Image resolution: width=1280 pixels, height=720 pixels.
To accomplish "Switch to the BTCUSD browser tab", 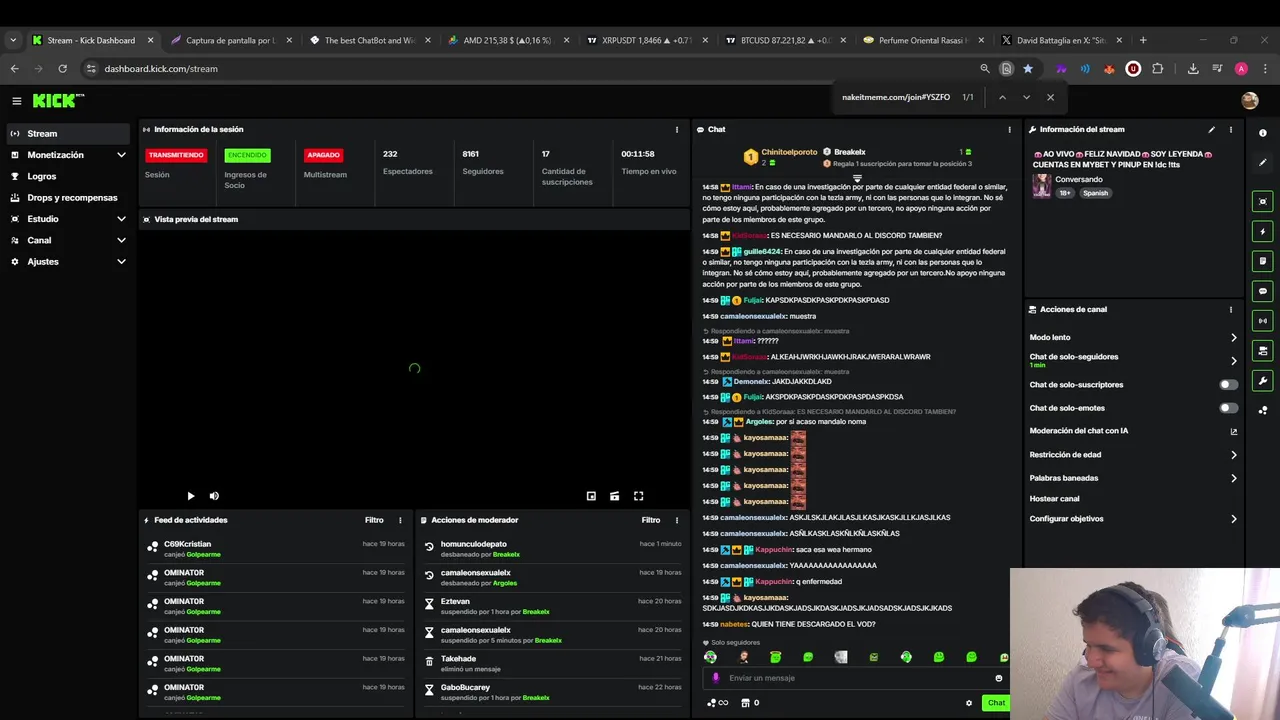I will coord(785,40).
